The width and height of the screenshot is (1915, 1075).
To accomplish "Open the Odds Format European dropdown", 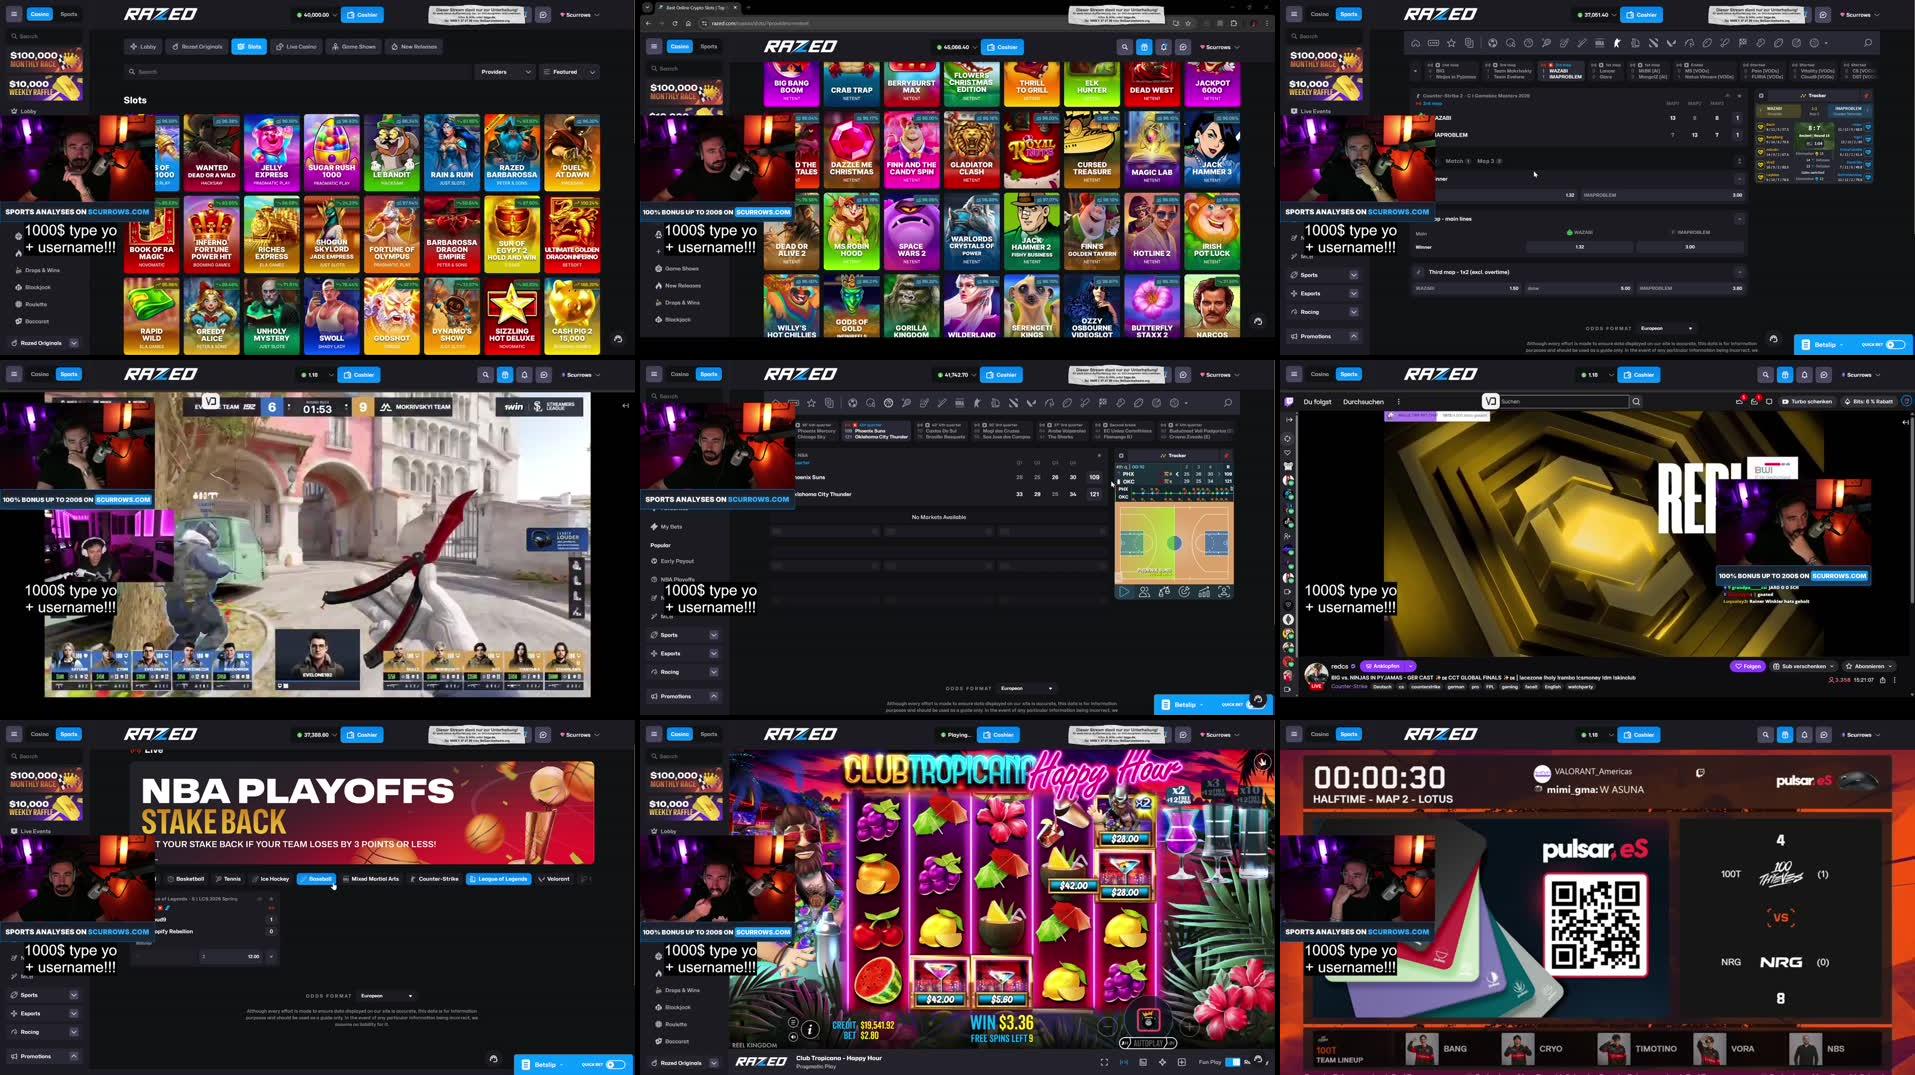I will click(1024, 687).
